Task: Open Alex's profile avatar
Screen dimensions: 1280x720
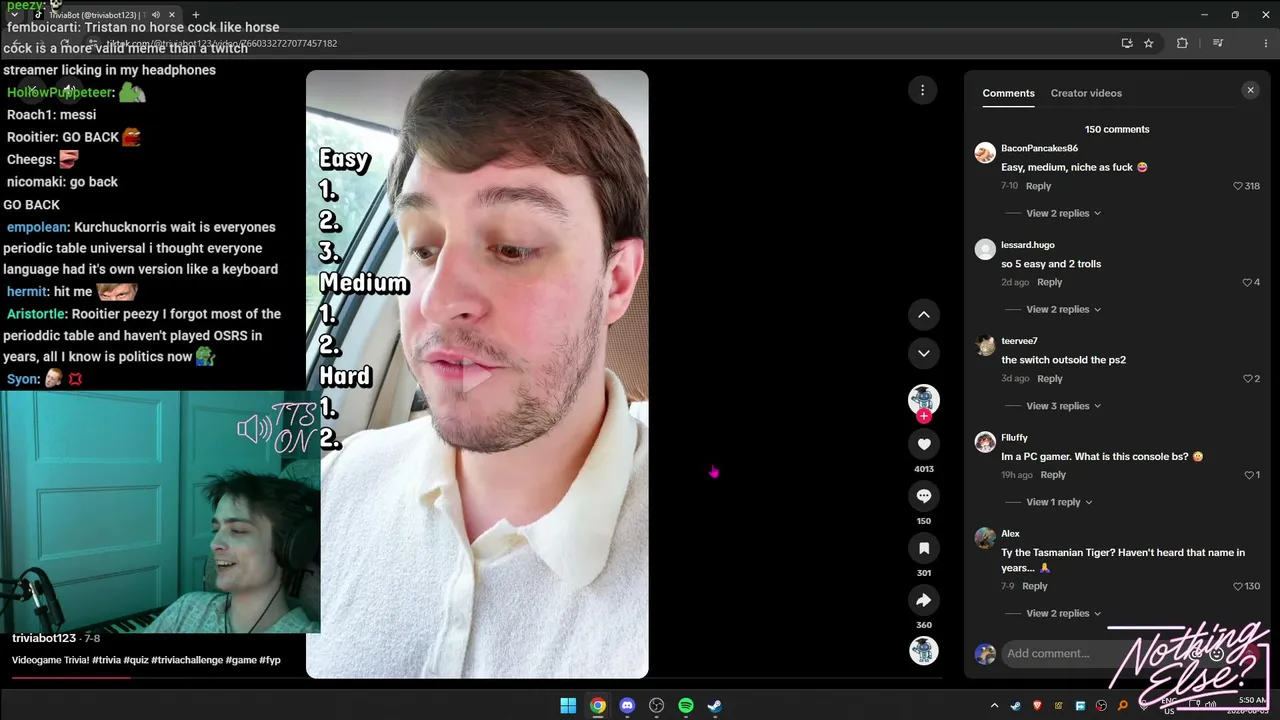Action: click(985, 538)
